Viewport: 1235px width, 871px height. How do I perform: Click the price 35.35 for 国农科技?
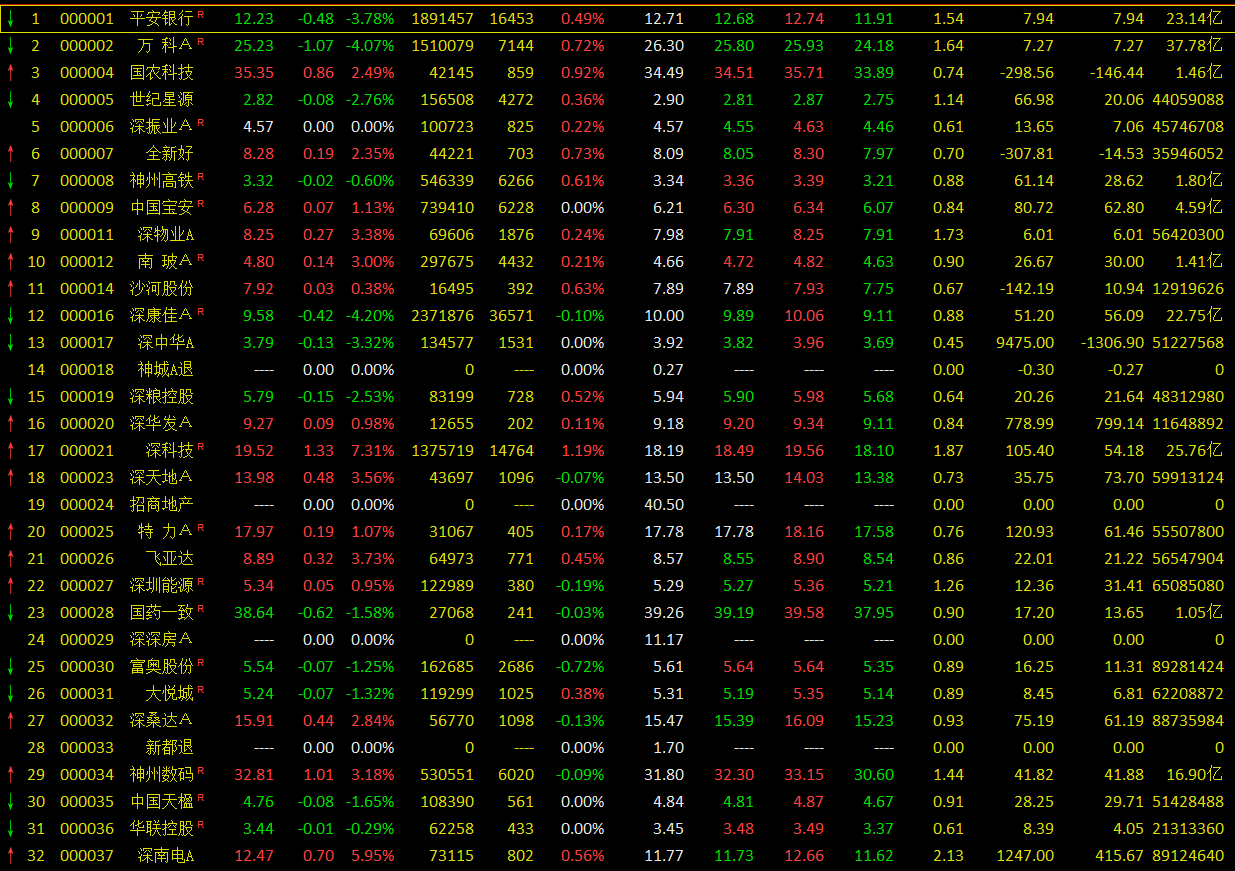(254, 72)
